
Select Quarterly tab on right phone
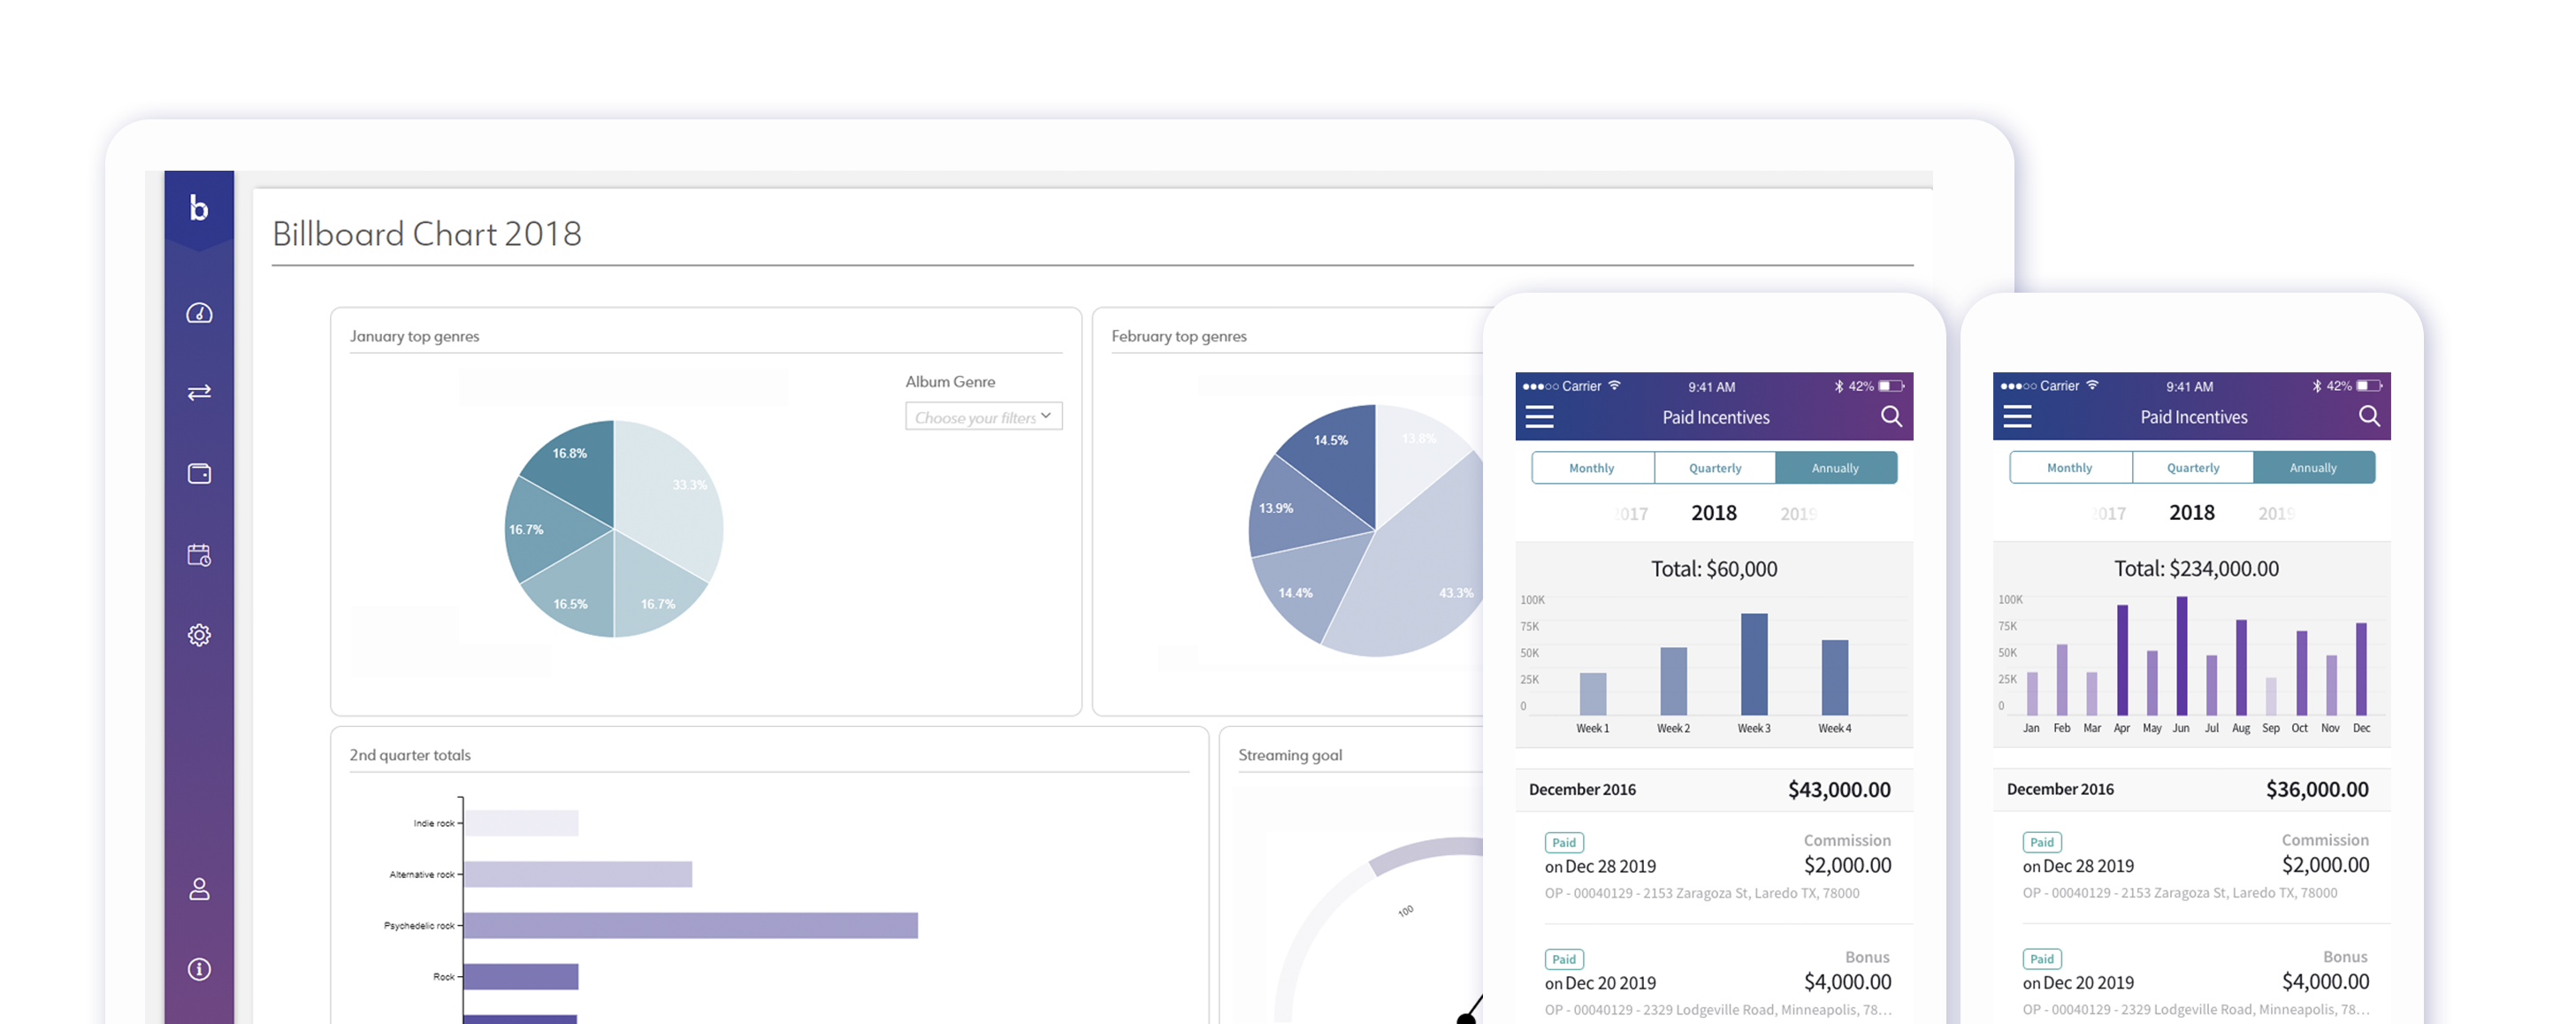2193,467
